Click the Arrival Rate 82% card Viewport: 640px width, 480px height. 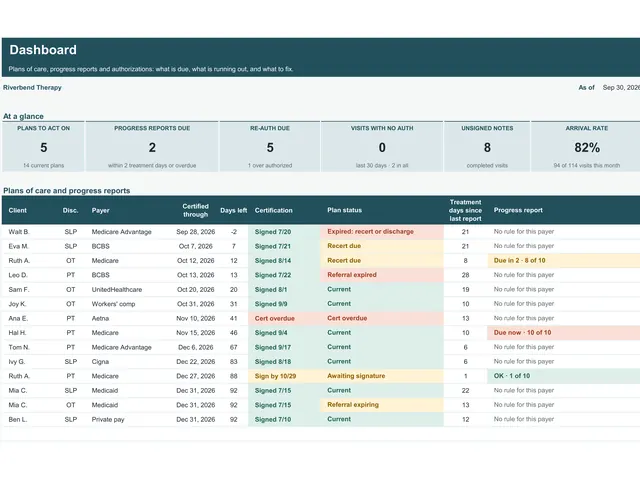pyautogui.click(x=586, y=147)
